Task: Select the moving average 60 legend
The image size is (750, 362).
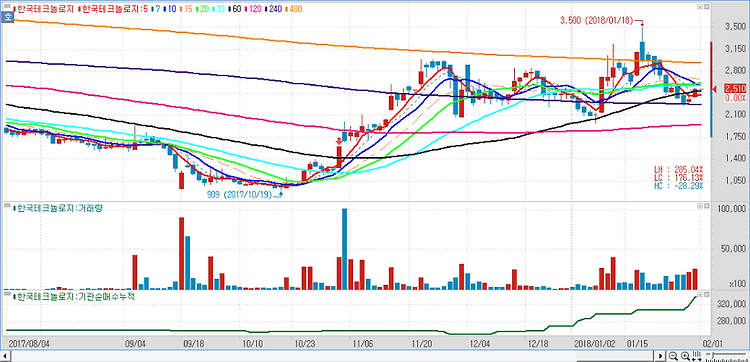Action: (x=235, y=8)
